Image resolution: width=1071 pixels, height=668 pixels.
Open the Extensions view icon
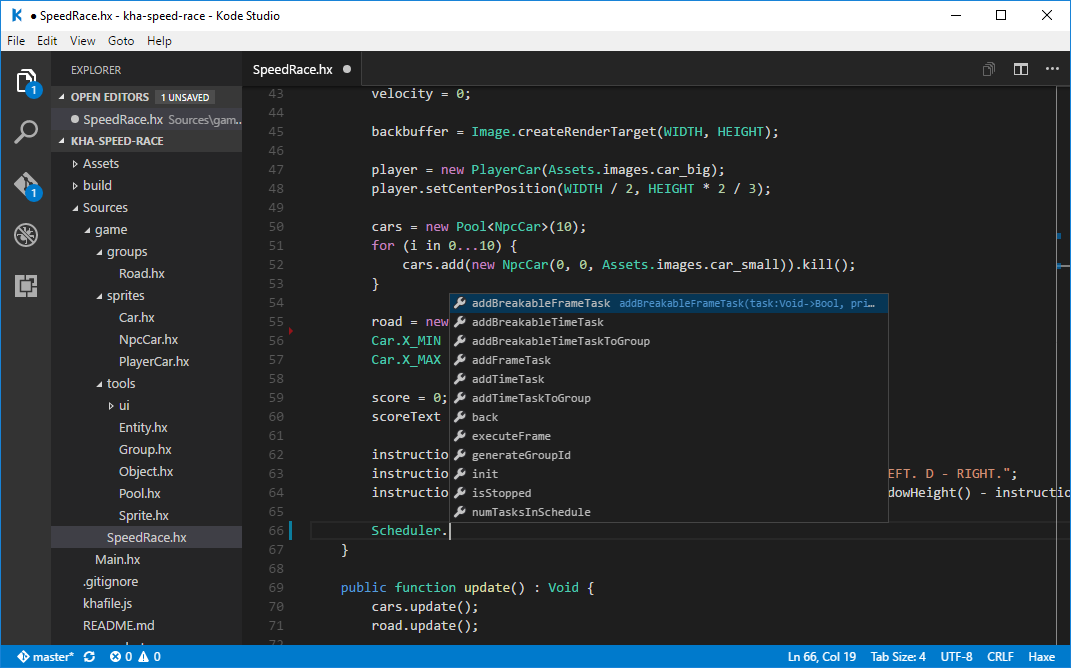pos(26,287)
